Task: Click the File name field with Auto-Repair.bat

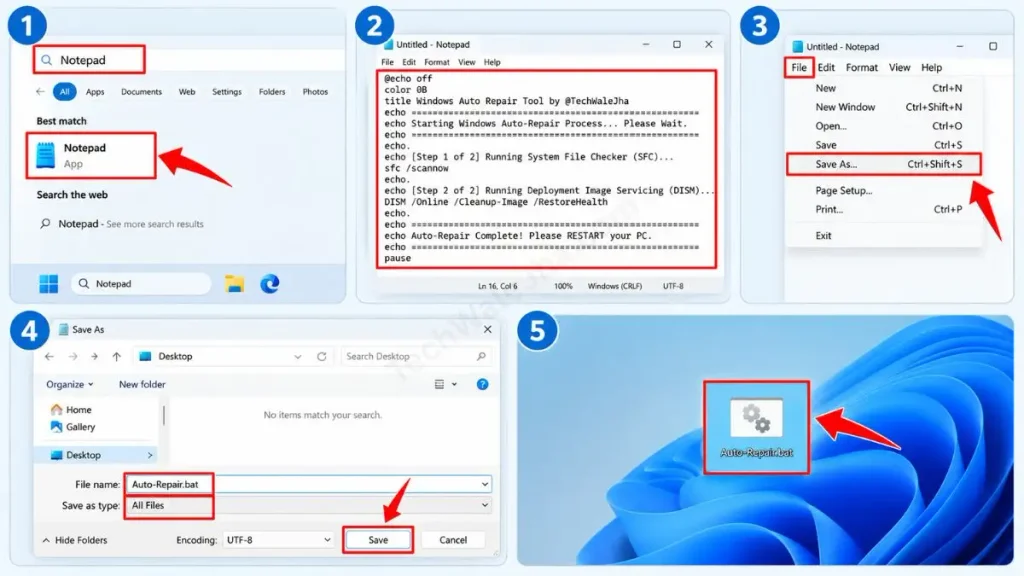Action: click(x=308, y=485)
